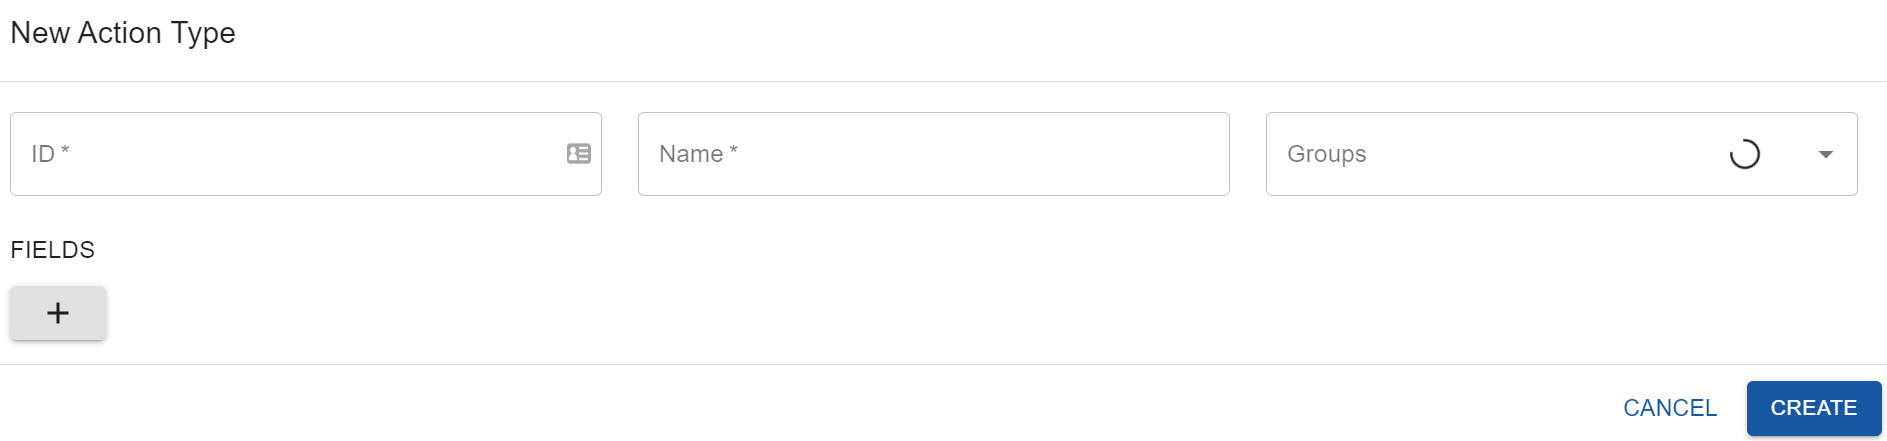Expand the Groups dropdown arrow
Viewport: 1887px width, 441px height.
[x=1825, y=154]
